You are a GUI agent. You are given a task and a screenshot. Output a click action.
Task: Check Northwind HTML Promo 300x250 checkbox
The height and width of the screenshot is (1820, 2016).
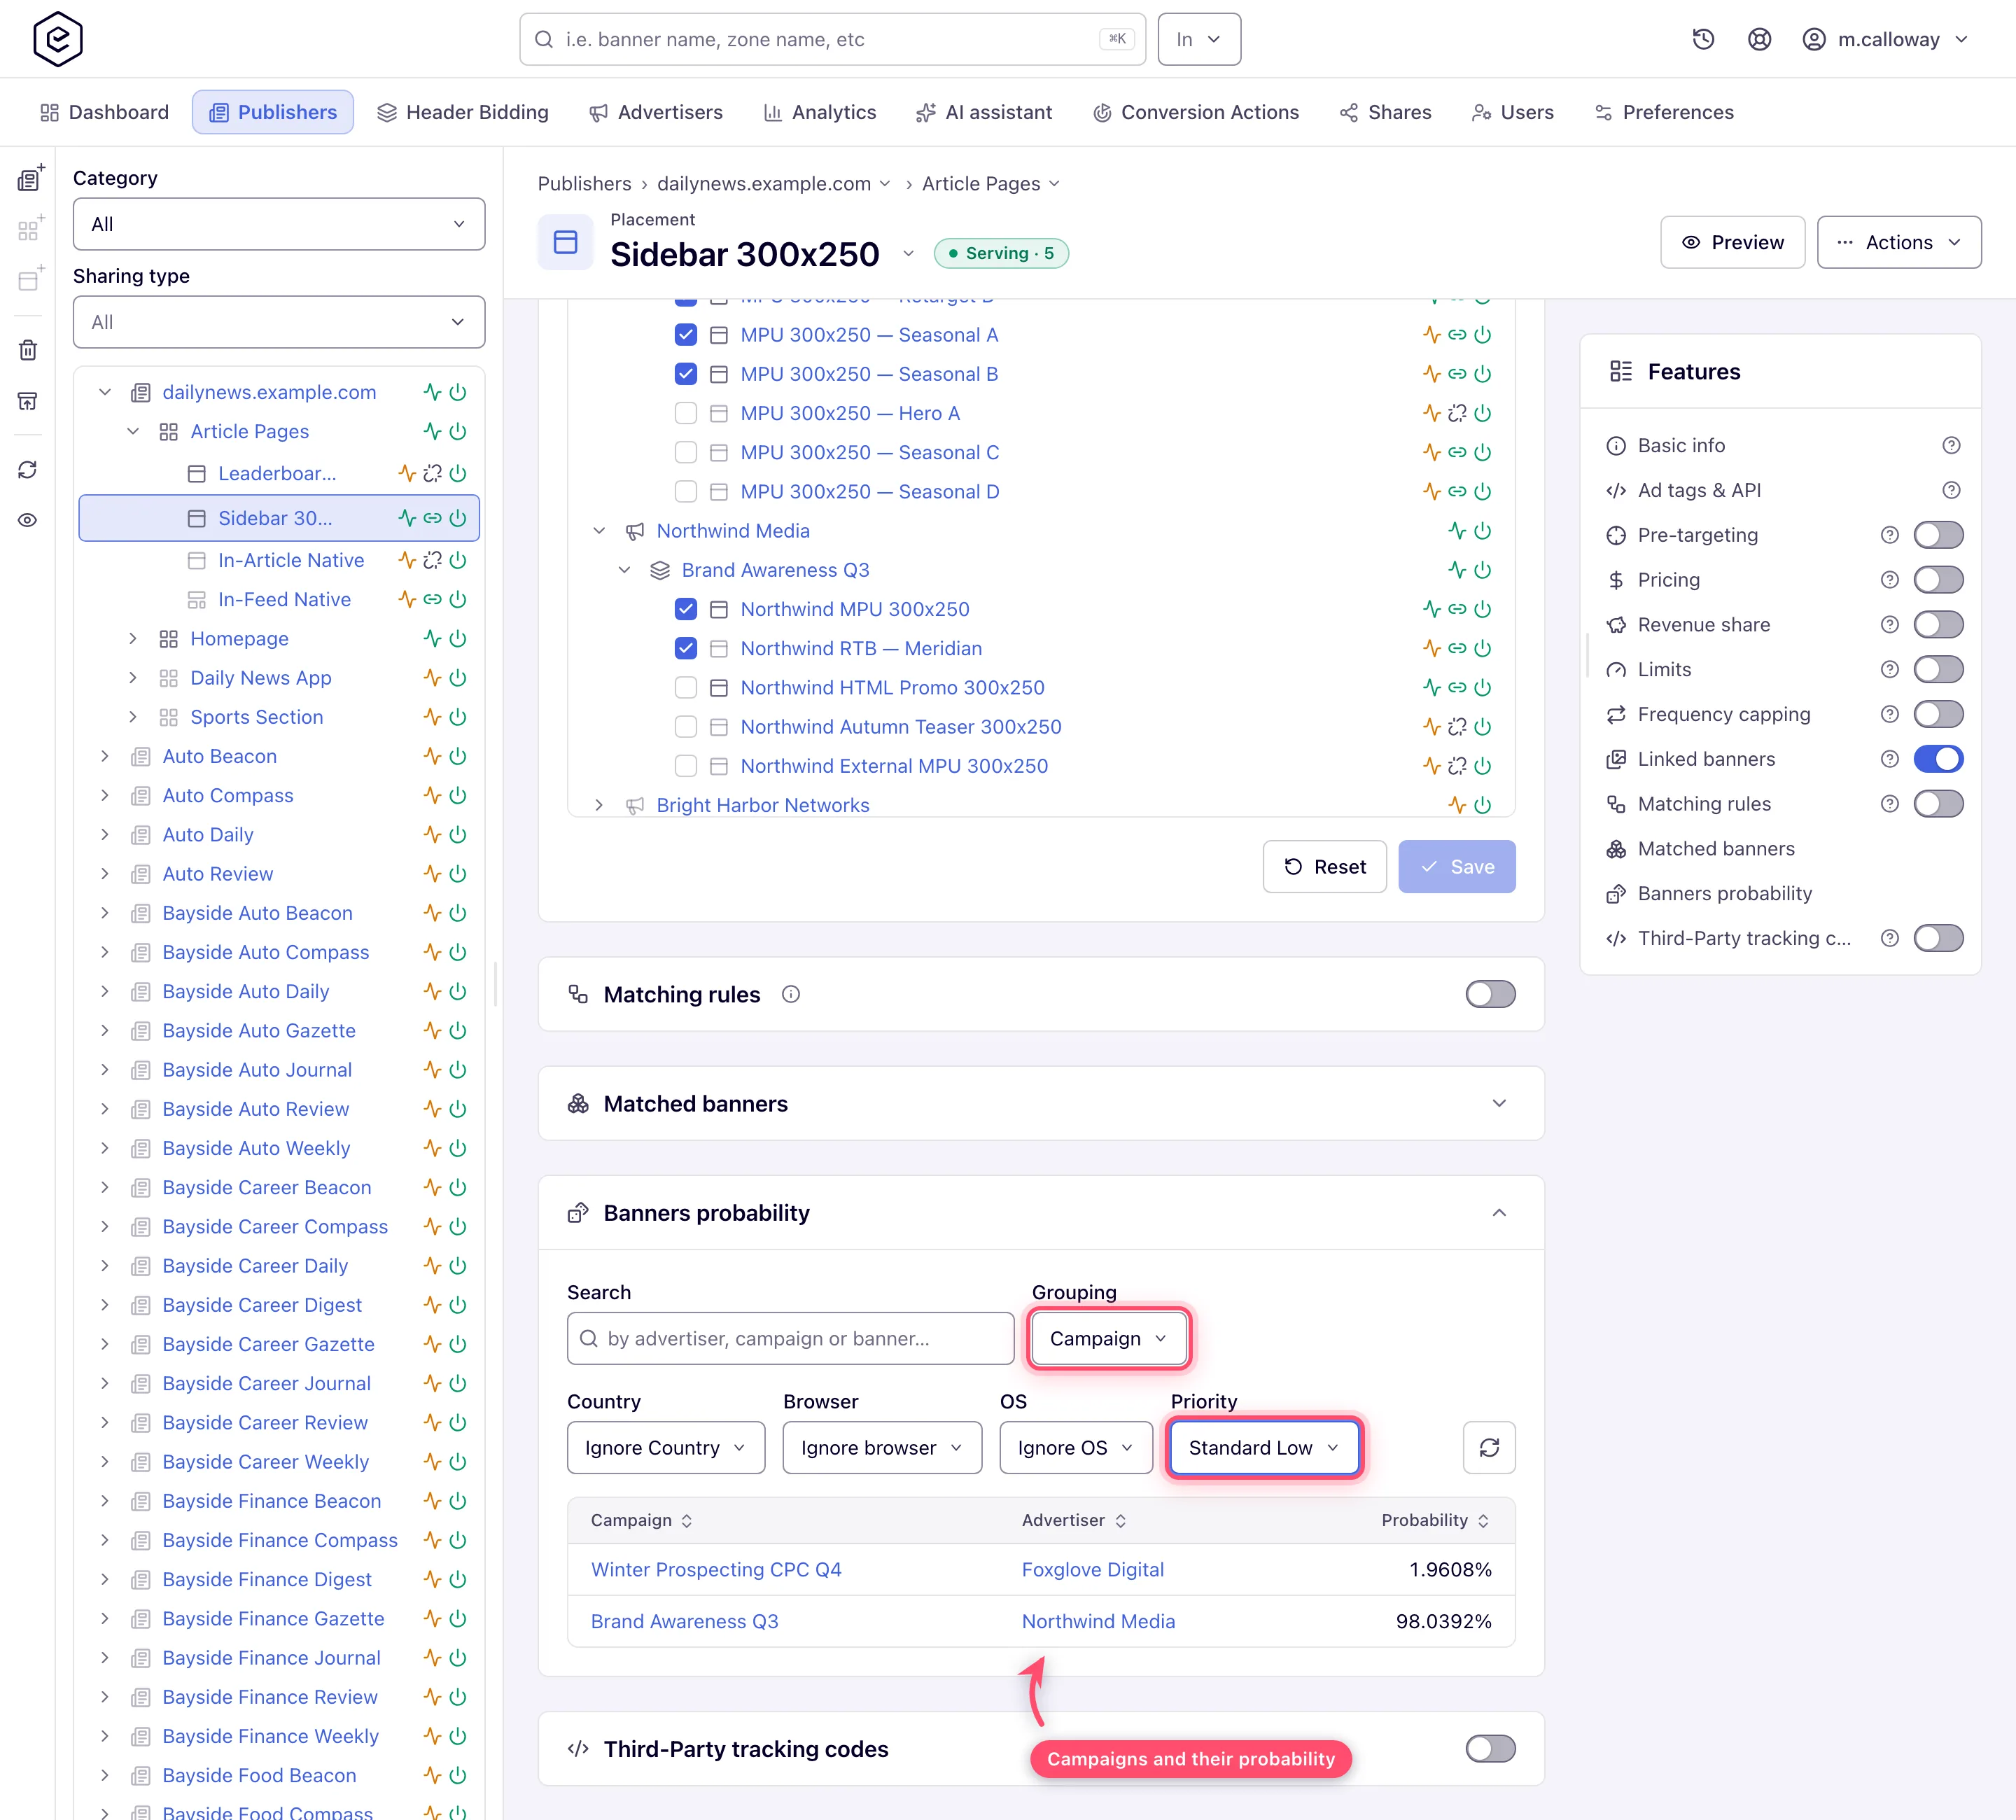[x=686, y=688]
